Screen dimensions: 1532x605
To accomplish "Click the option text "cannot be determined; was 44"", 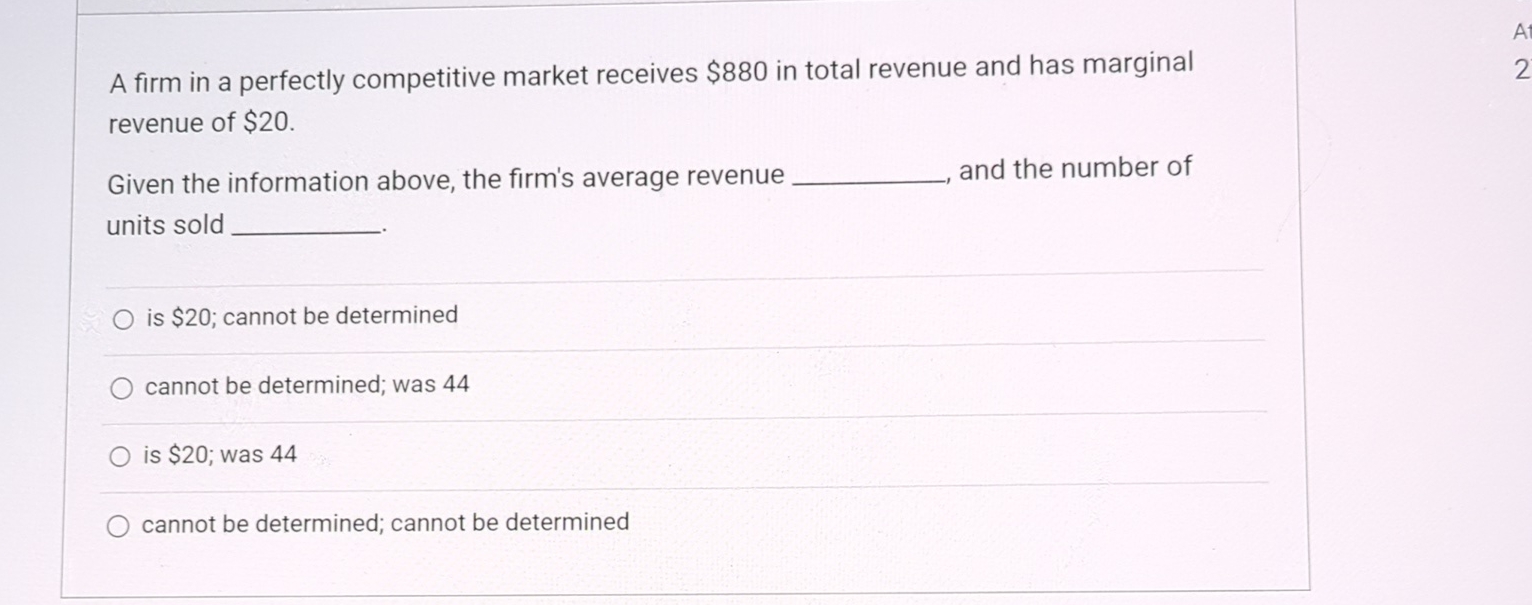I will pos(308,384).
